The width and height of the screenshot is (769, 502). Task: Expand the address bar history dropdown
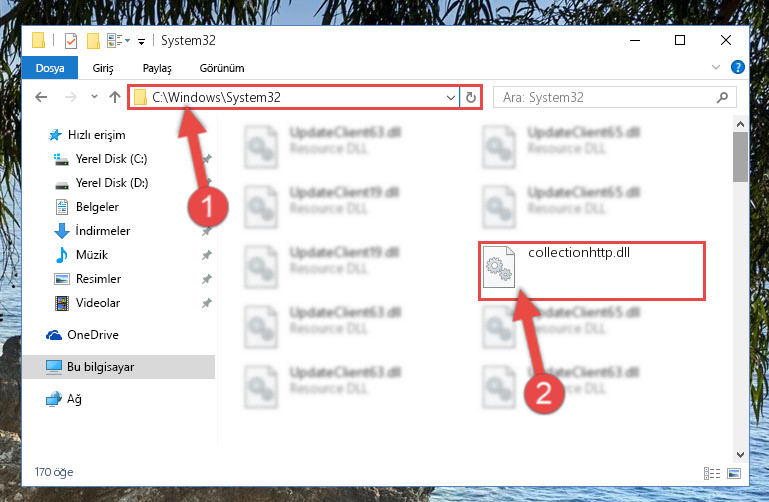[x=451, y=98]
